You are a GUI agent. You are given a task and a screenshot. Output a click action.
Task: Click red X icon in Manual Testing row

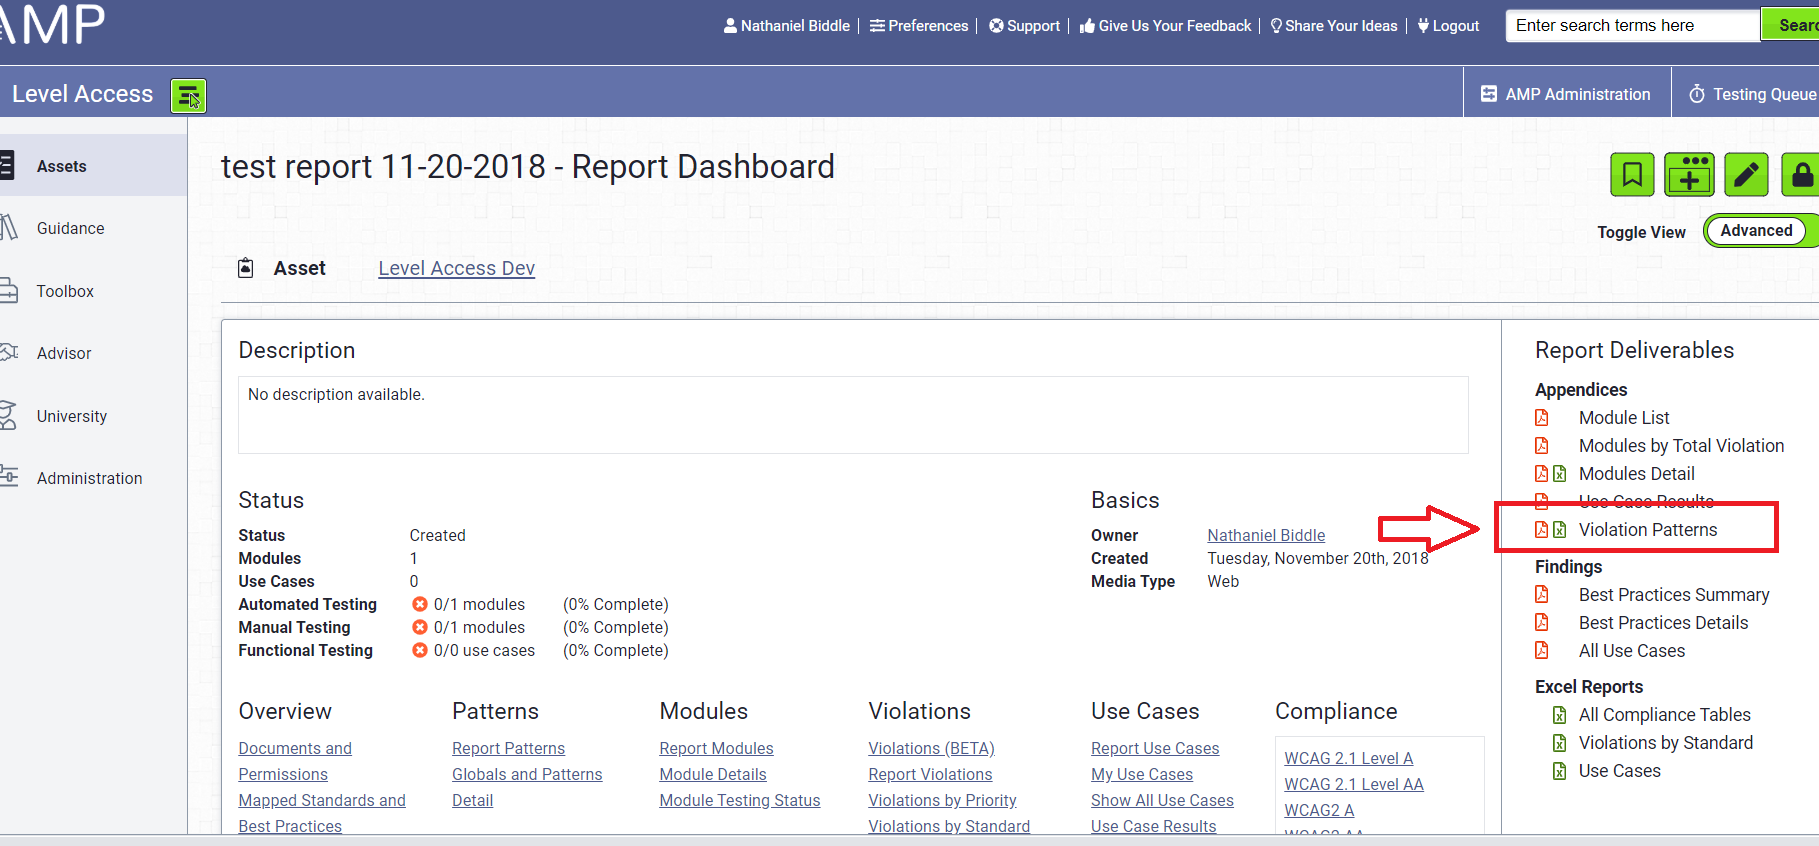(420, 627)
